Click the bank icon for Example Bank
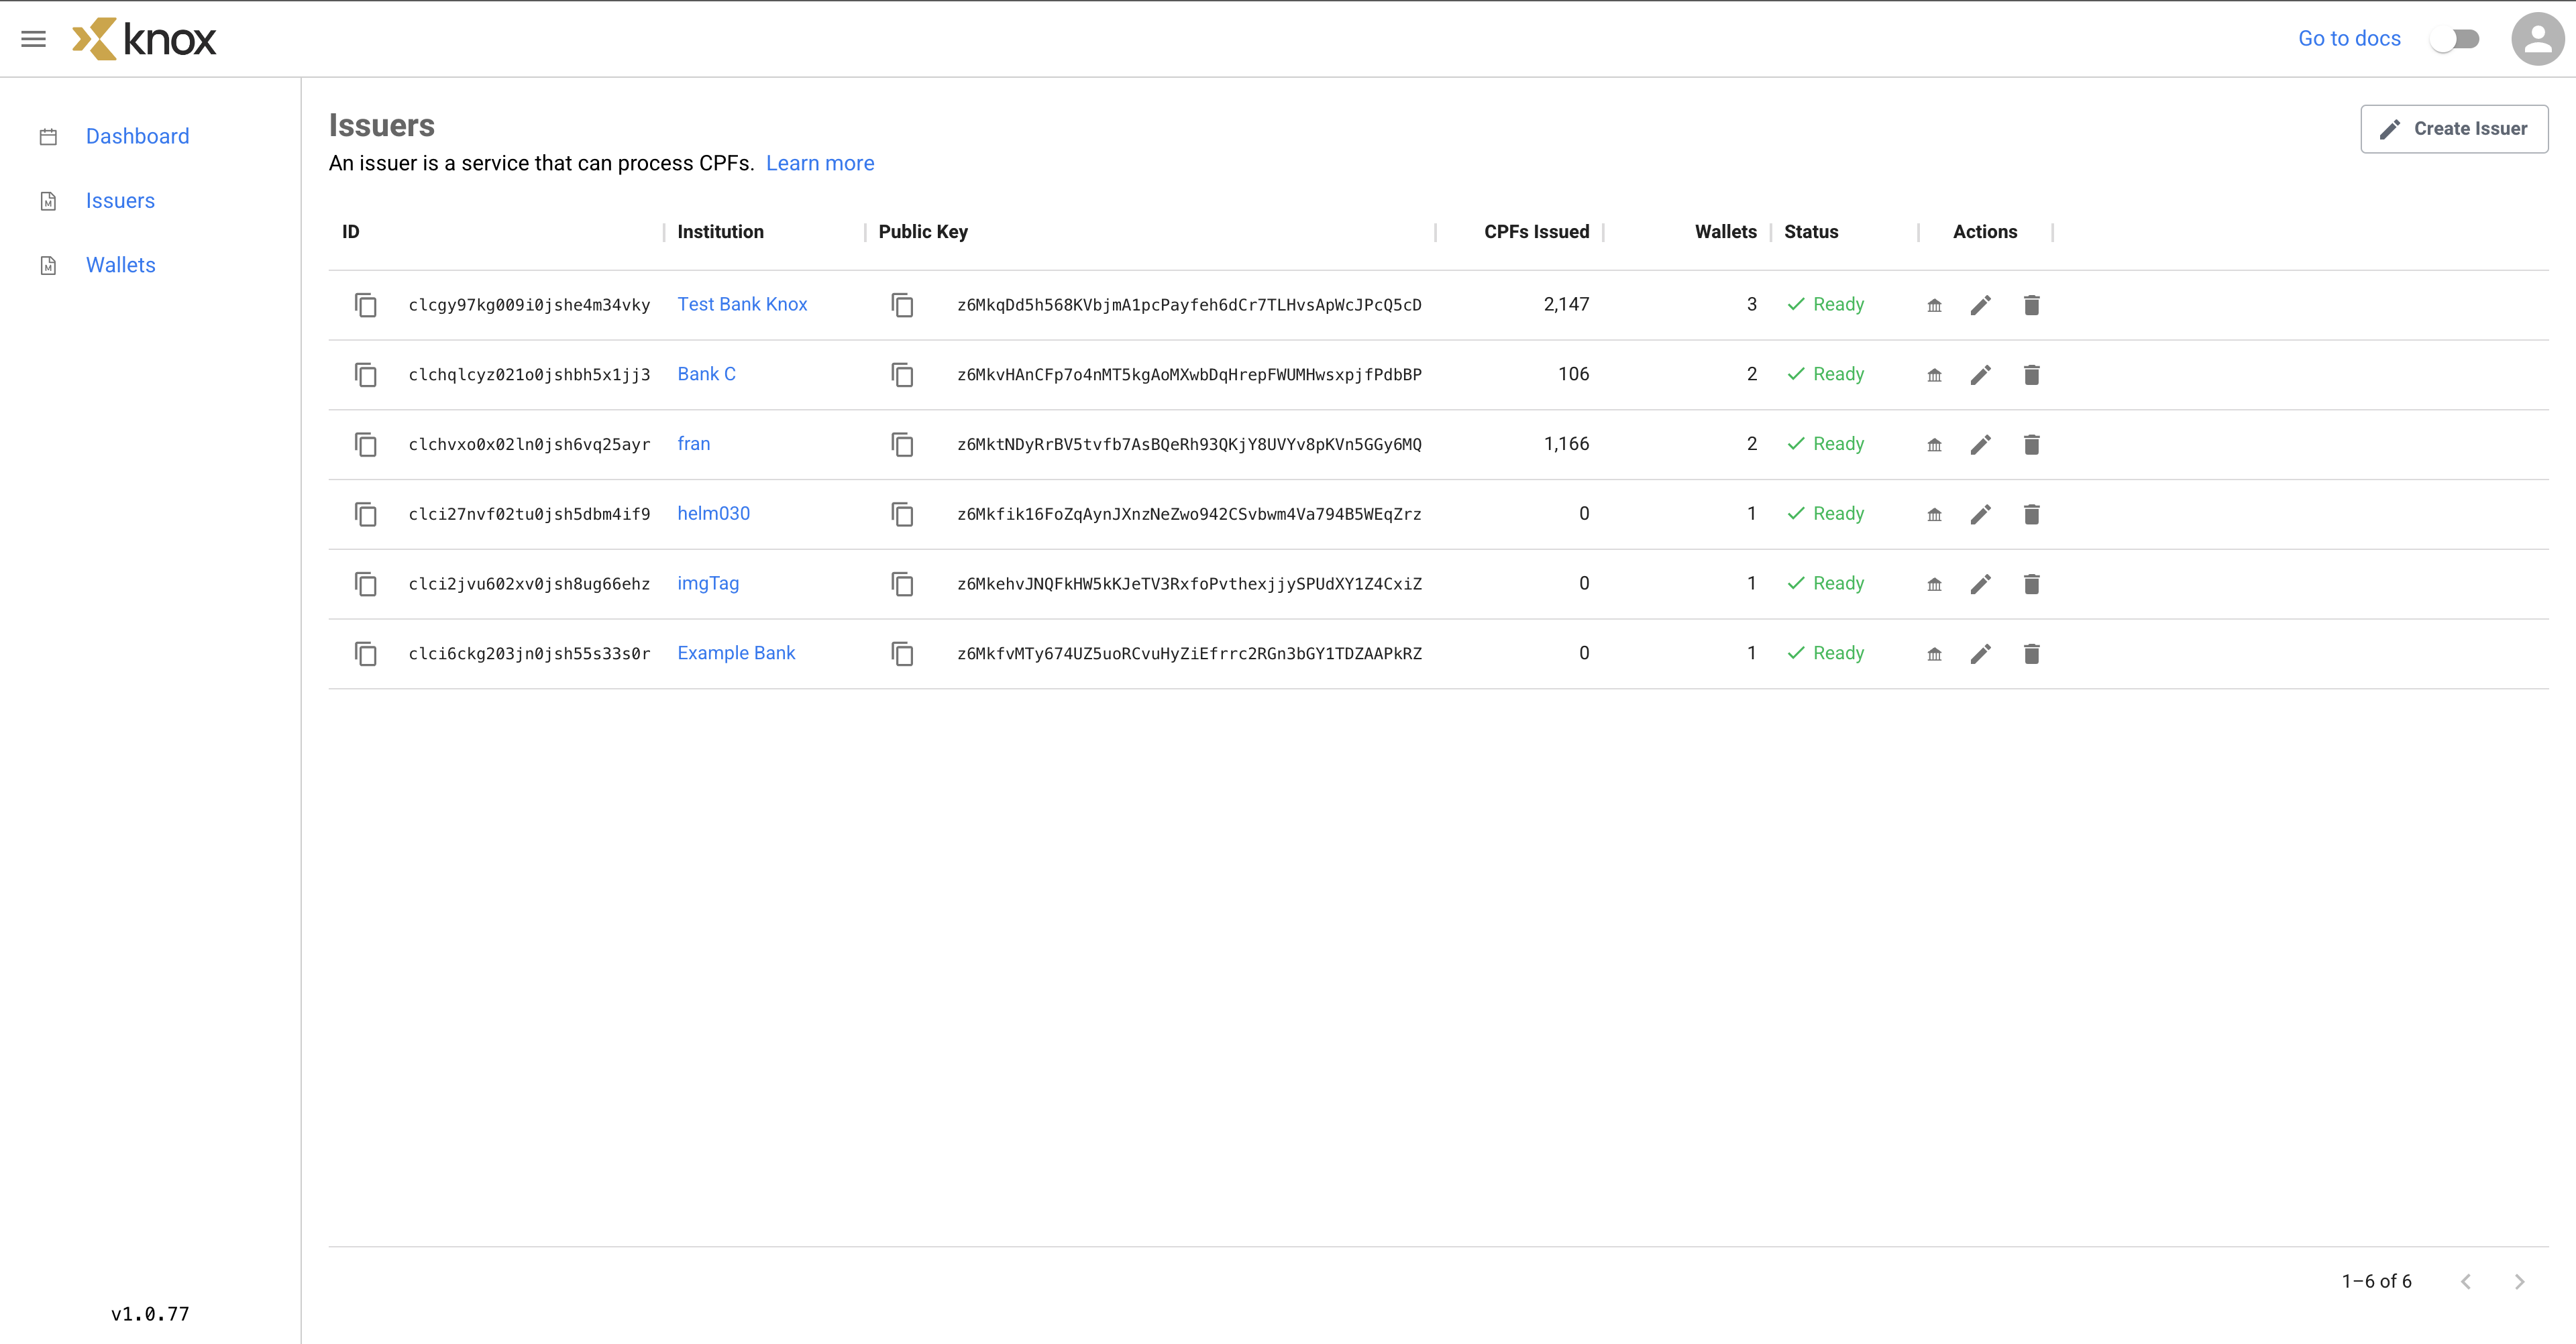2576x1344 pixels. [x=1934, y=654]
